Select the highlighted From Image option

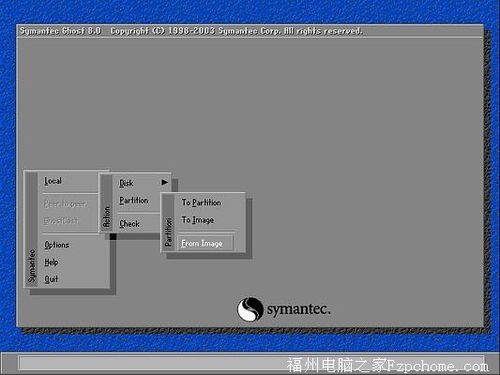pyautogui.click(x=205, y=243)
